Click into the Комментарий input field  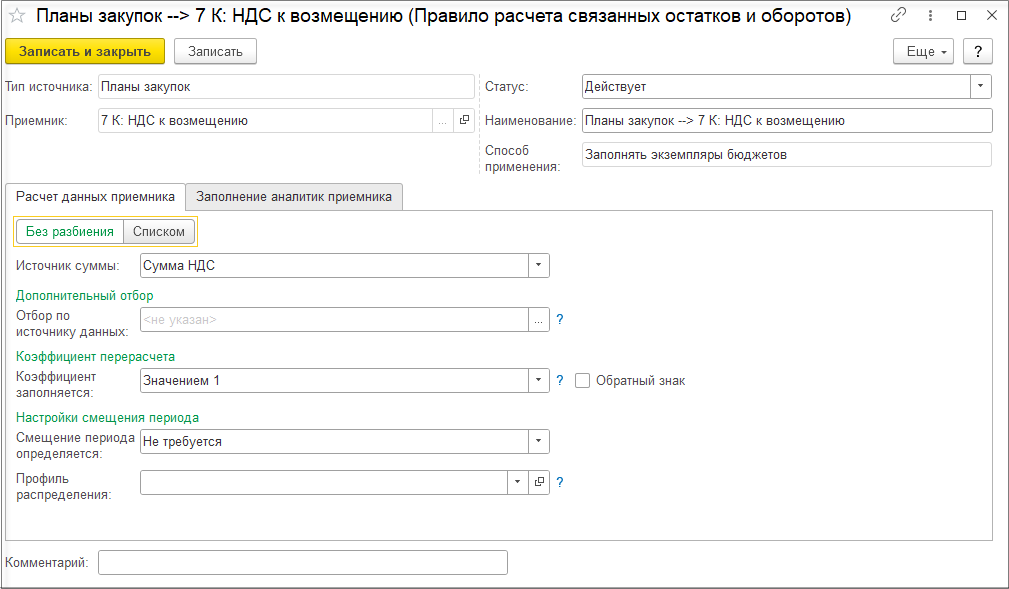(x=302, y=563)
